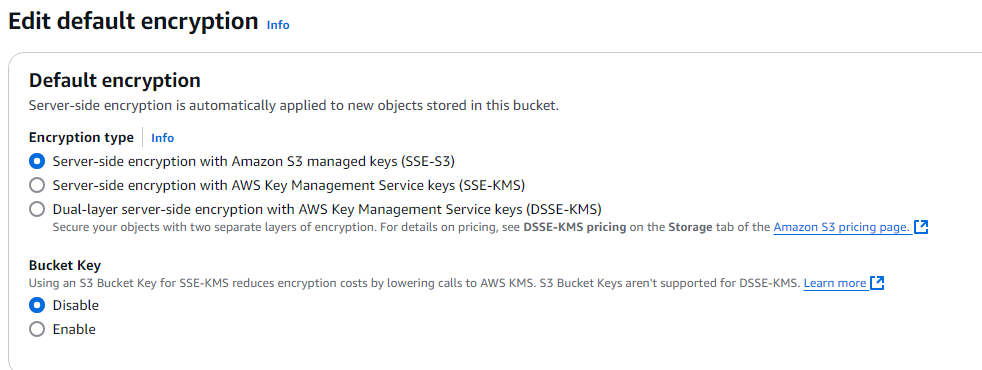Open Info link next to Edit default encryption
The image size is (982, 370).
pyautogui.click(x=278, y=25)
